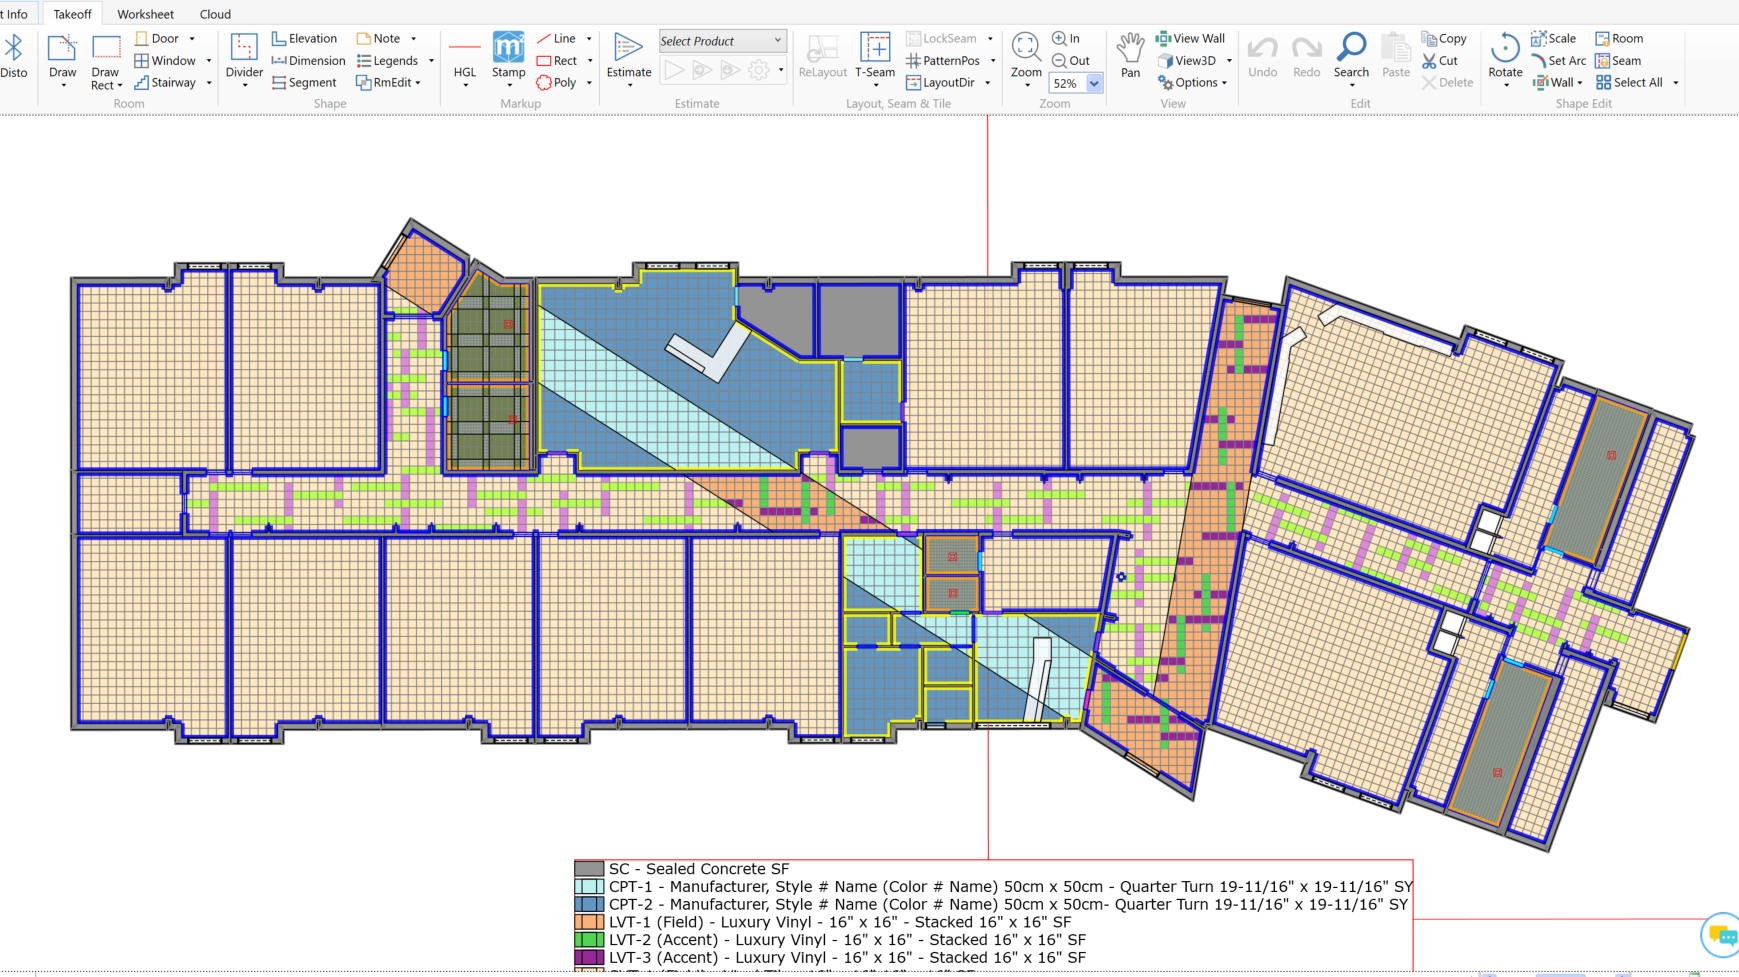Screen dimensions: 1739x977
Task: Click the Select All button
Action: 1629,83
